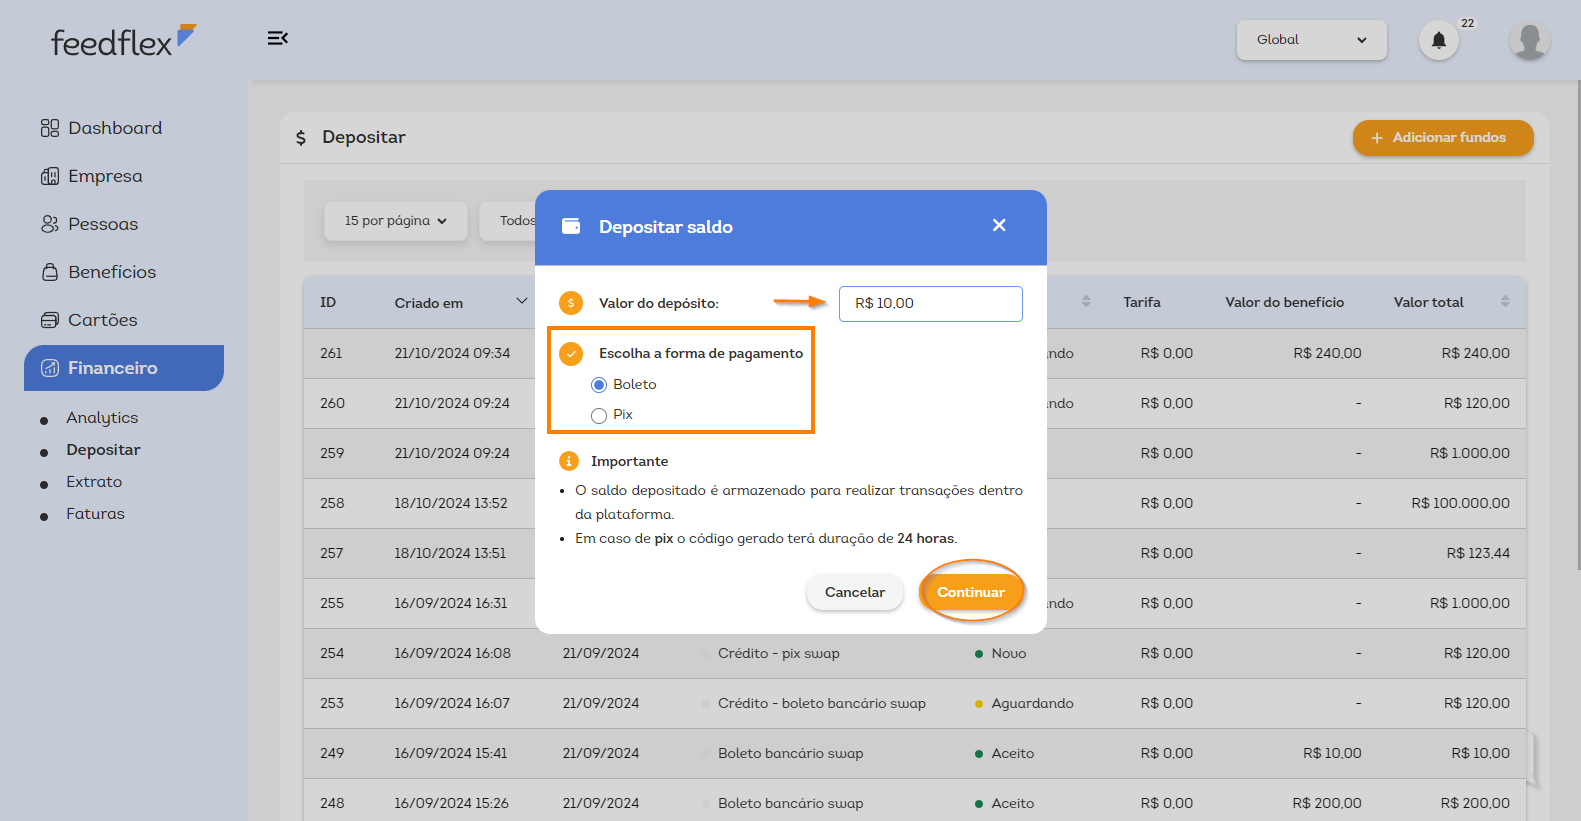
Task: Open the user avatar profile menu
Action: pyautogui.click(x=1528, y=40)
